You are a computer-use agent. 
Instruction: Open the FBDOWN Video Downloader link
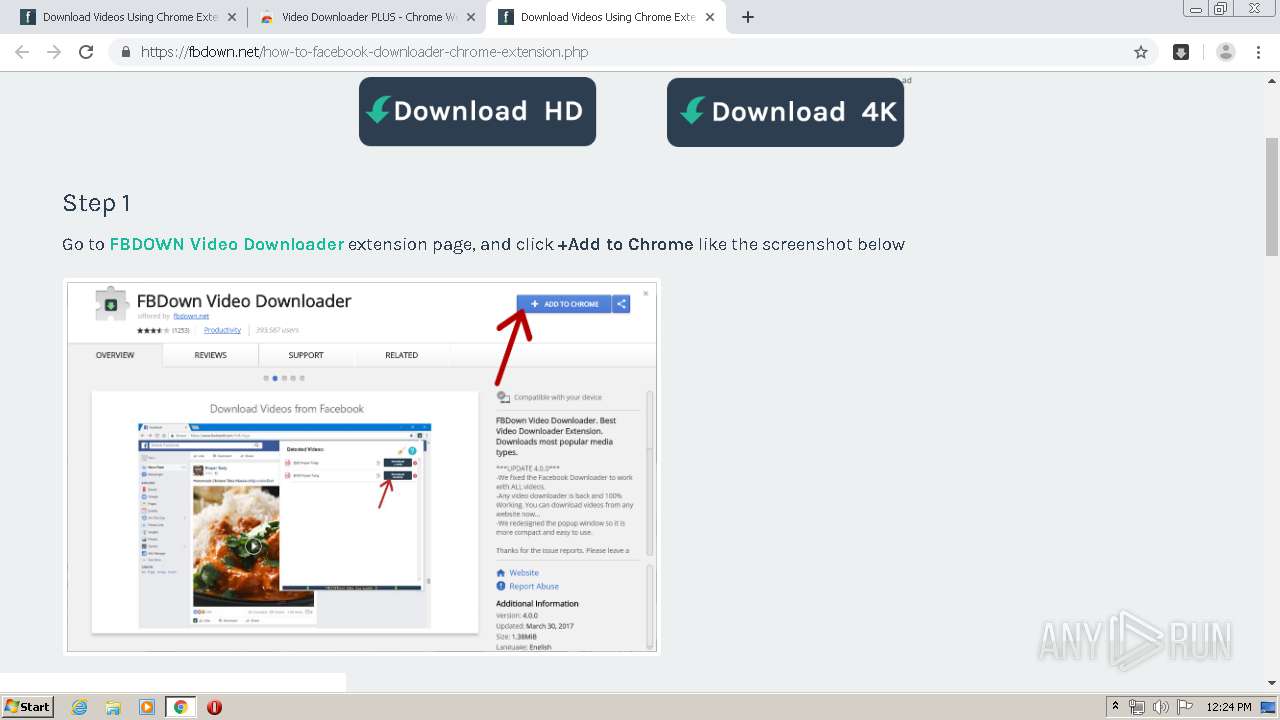tap(227, 244)
